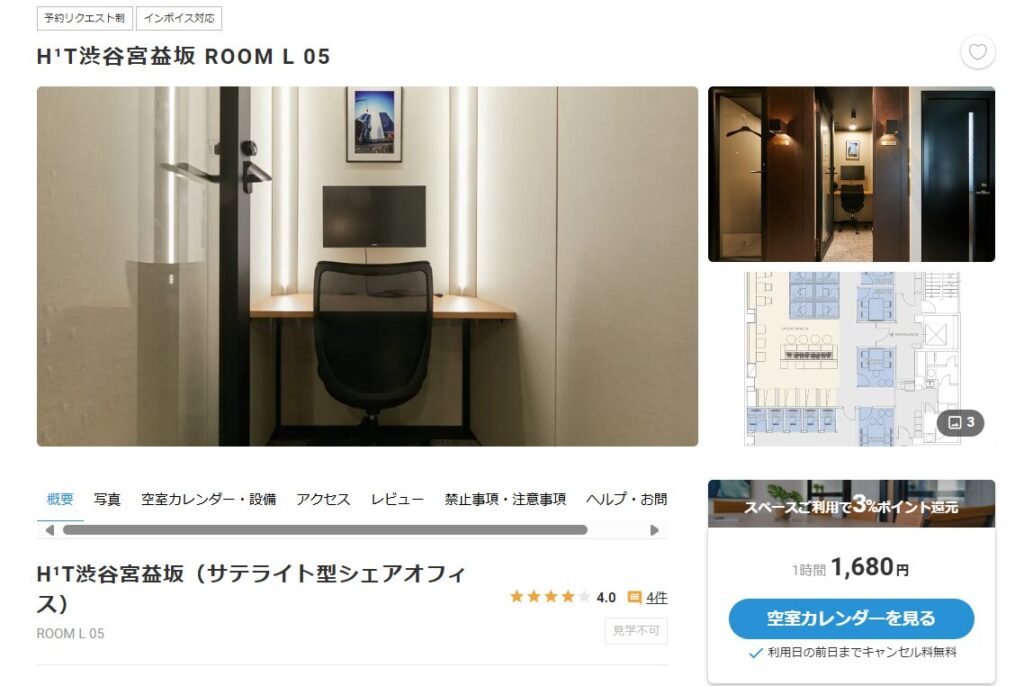Image resolution: width=1024 pixels, height=686 pixels.
Task: Switch to the 写真 tab
Action: click(107, 499)
